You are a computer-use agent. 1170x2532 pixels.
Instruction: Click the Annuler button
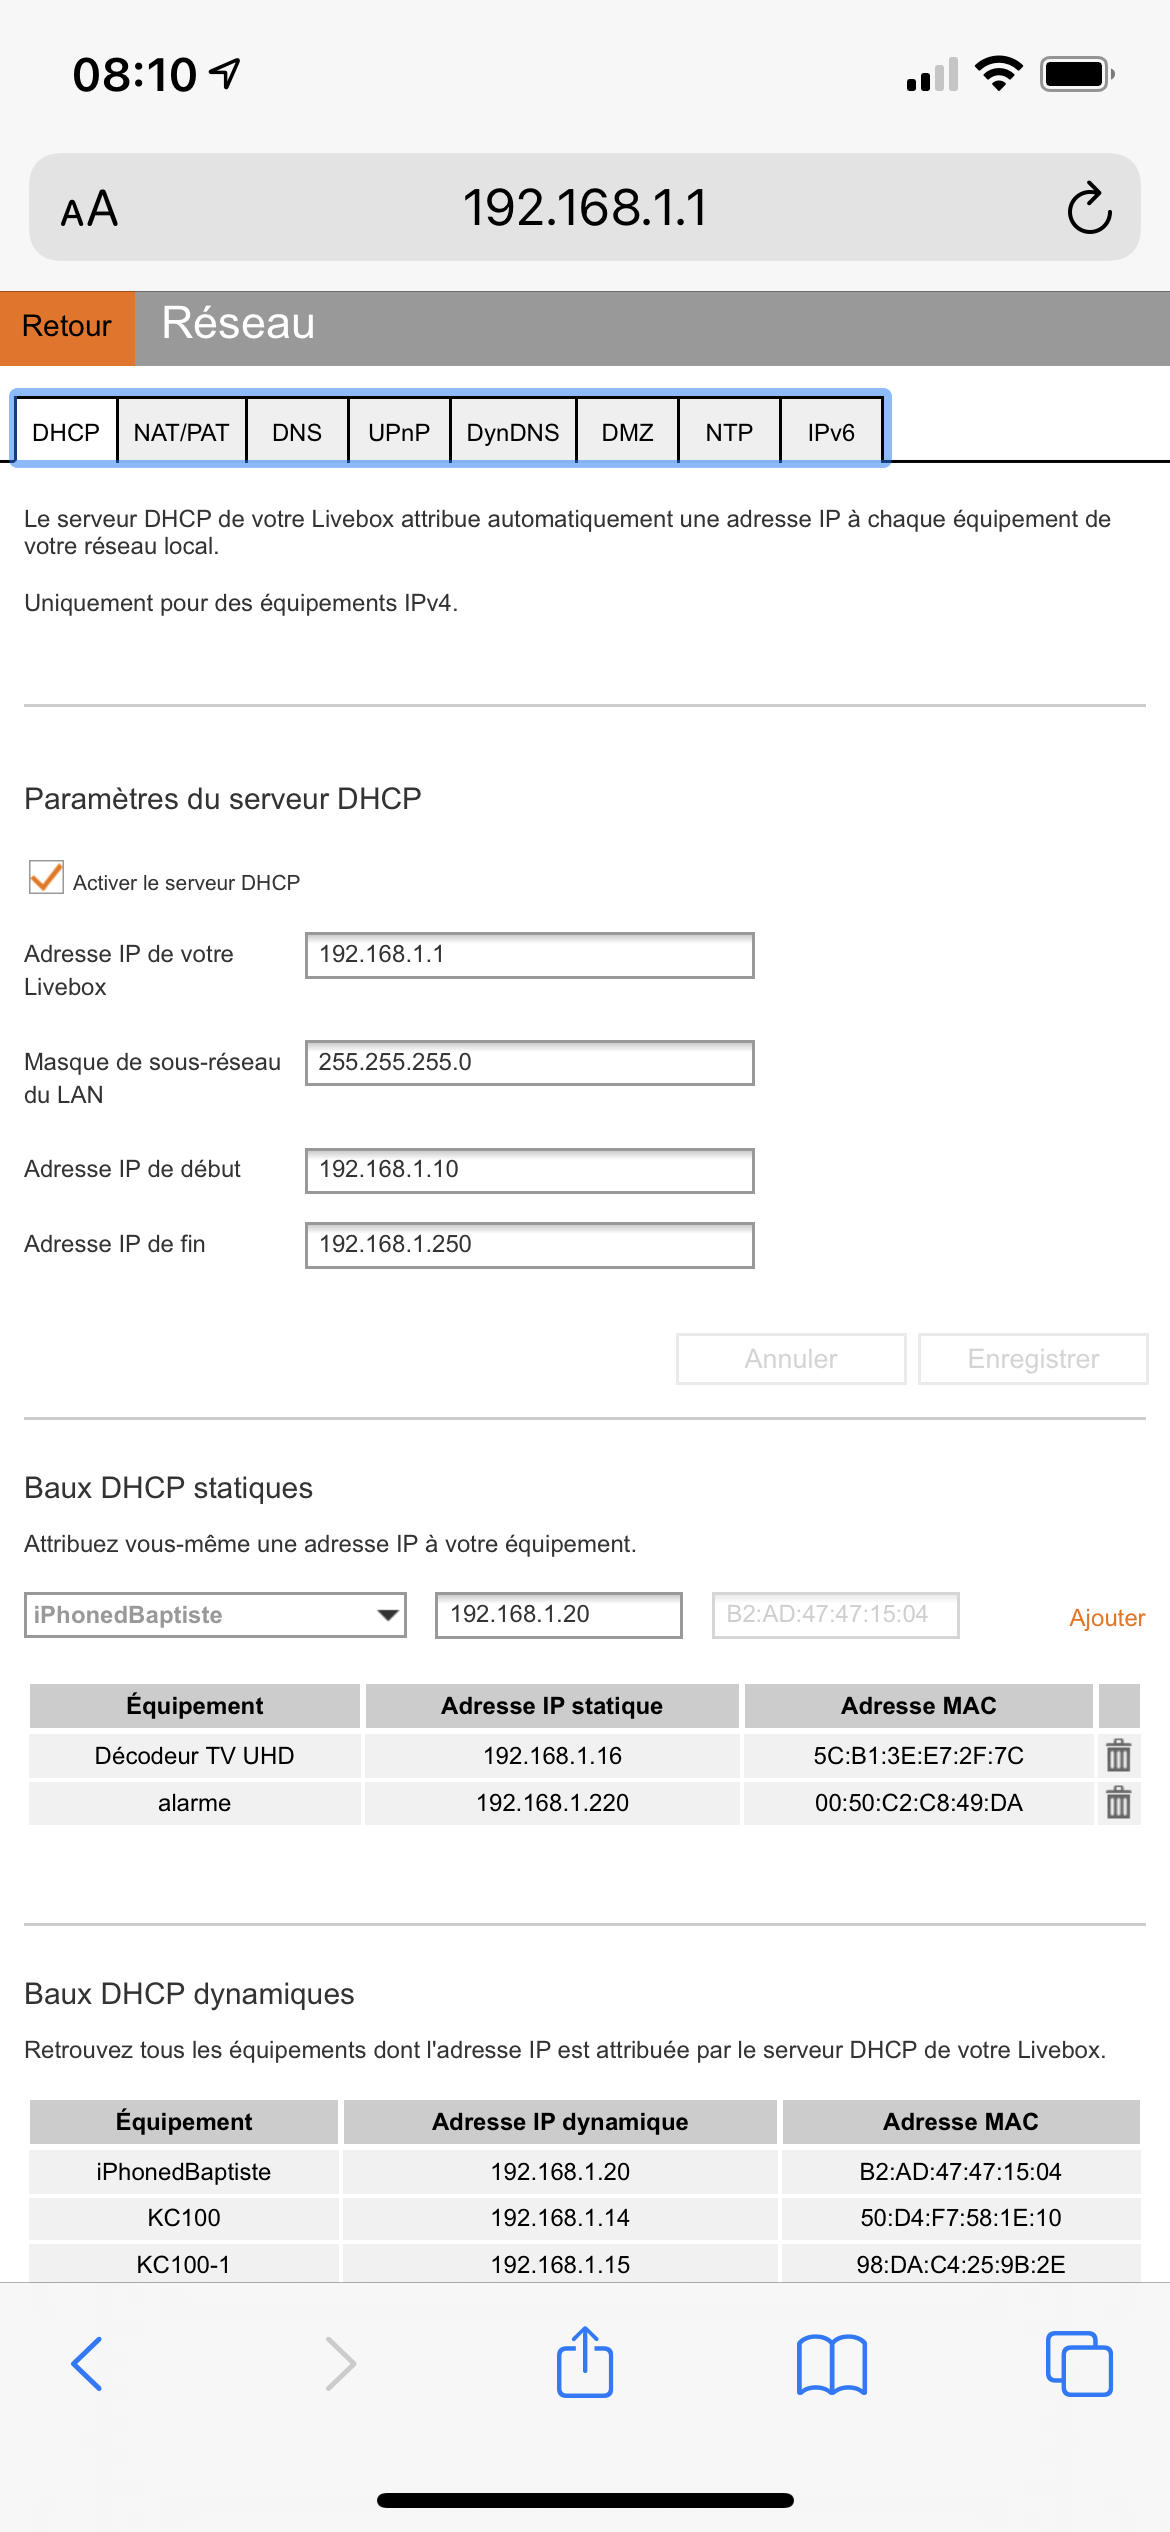tap(791, 1359)
